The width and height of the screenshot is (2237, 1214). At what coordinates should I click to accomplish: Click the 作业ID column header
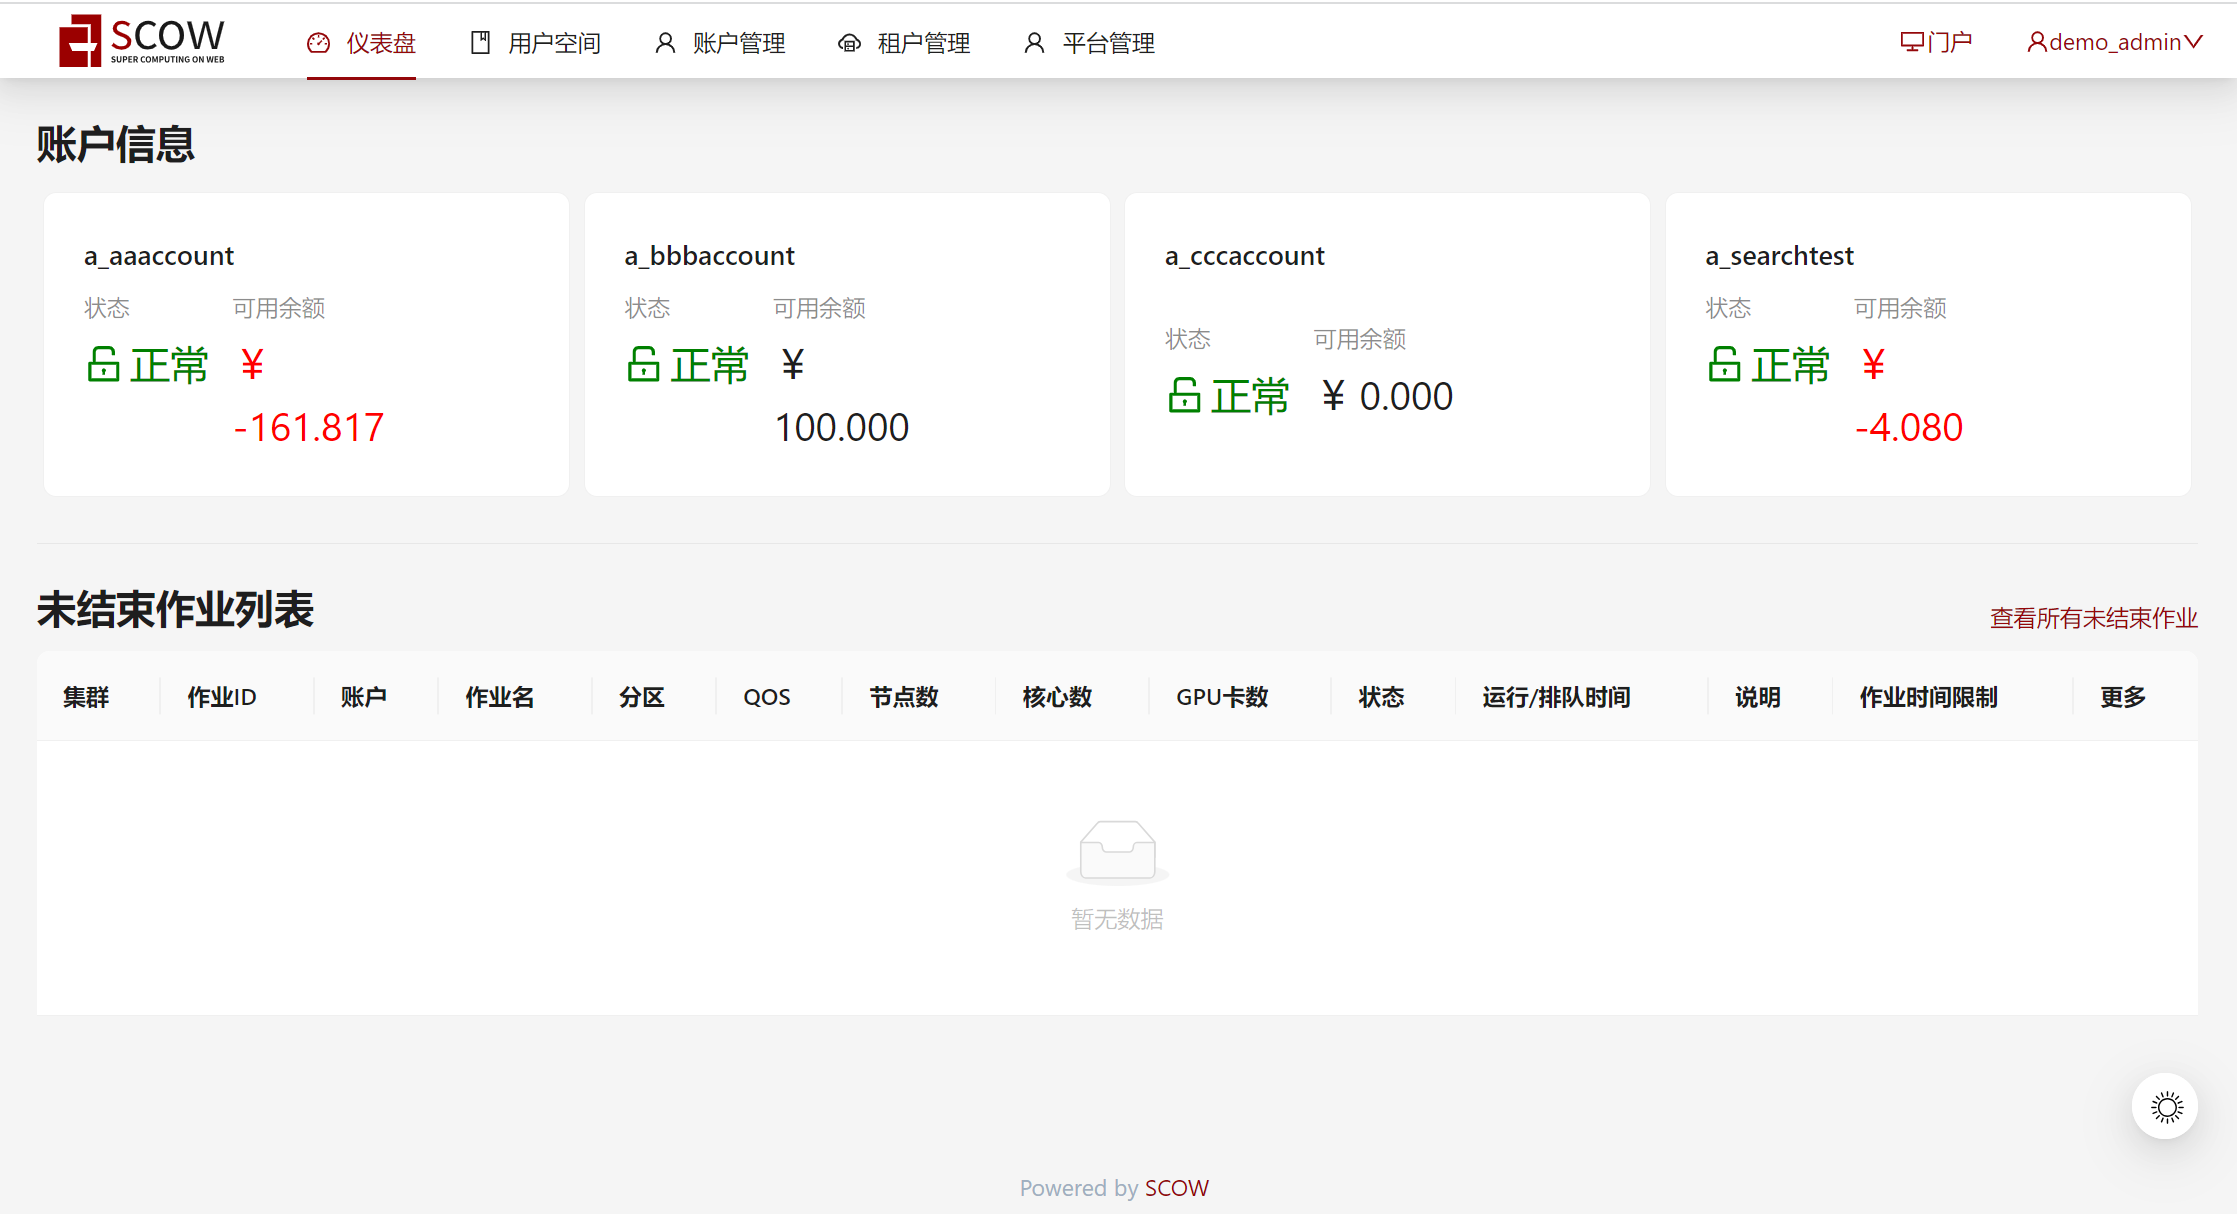(222, 697)
